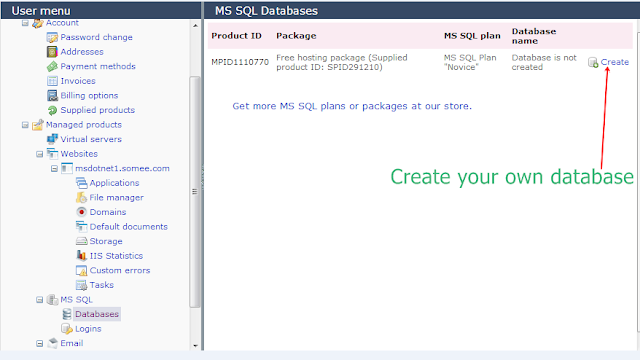The image size is (640, 360).
Task: Click "Database is not created" text
Action: 544,62
